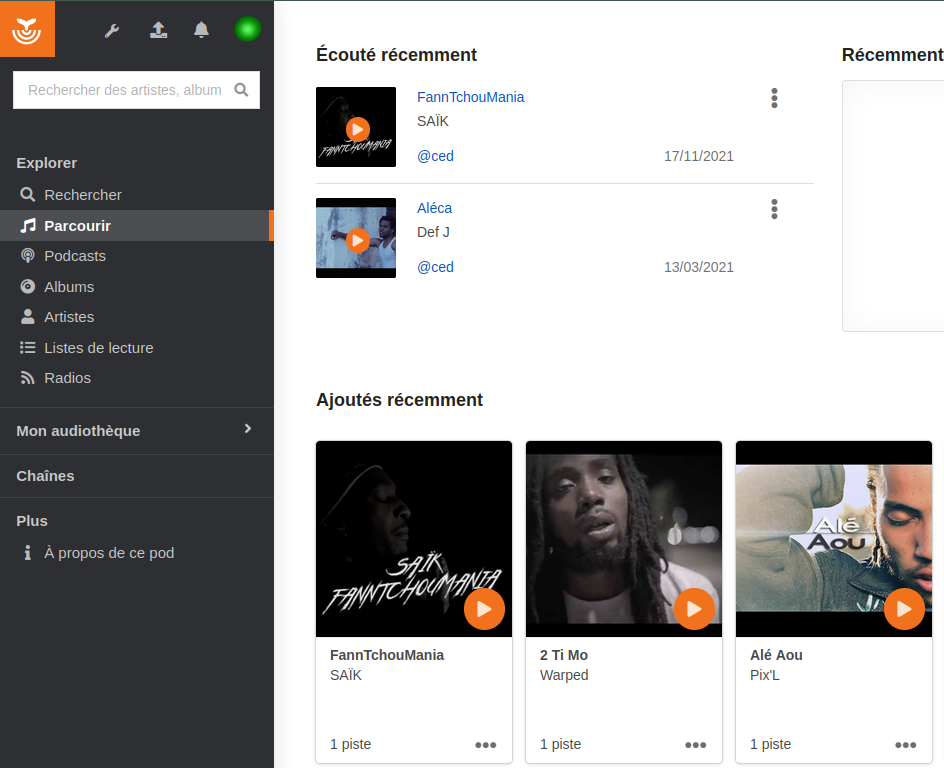The height and width of the screenshot is (768, 944).
Task: Click the 17/11/2021 listening date
Action: [698, 156]
